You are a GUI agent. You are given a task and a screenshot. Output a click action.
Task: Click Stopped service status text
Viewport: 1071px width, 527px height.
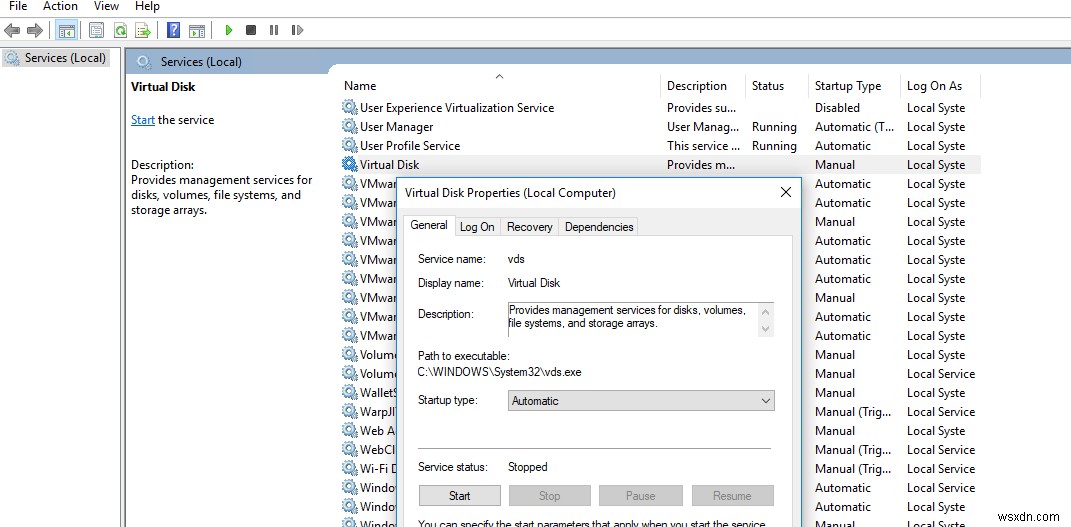click(527, 467)
